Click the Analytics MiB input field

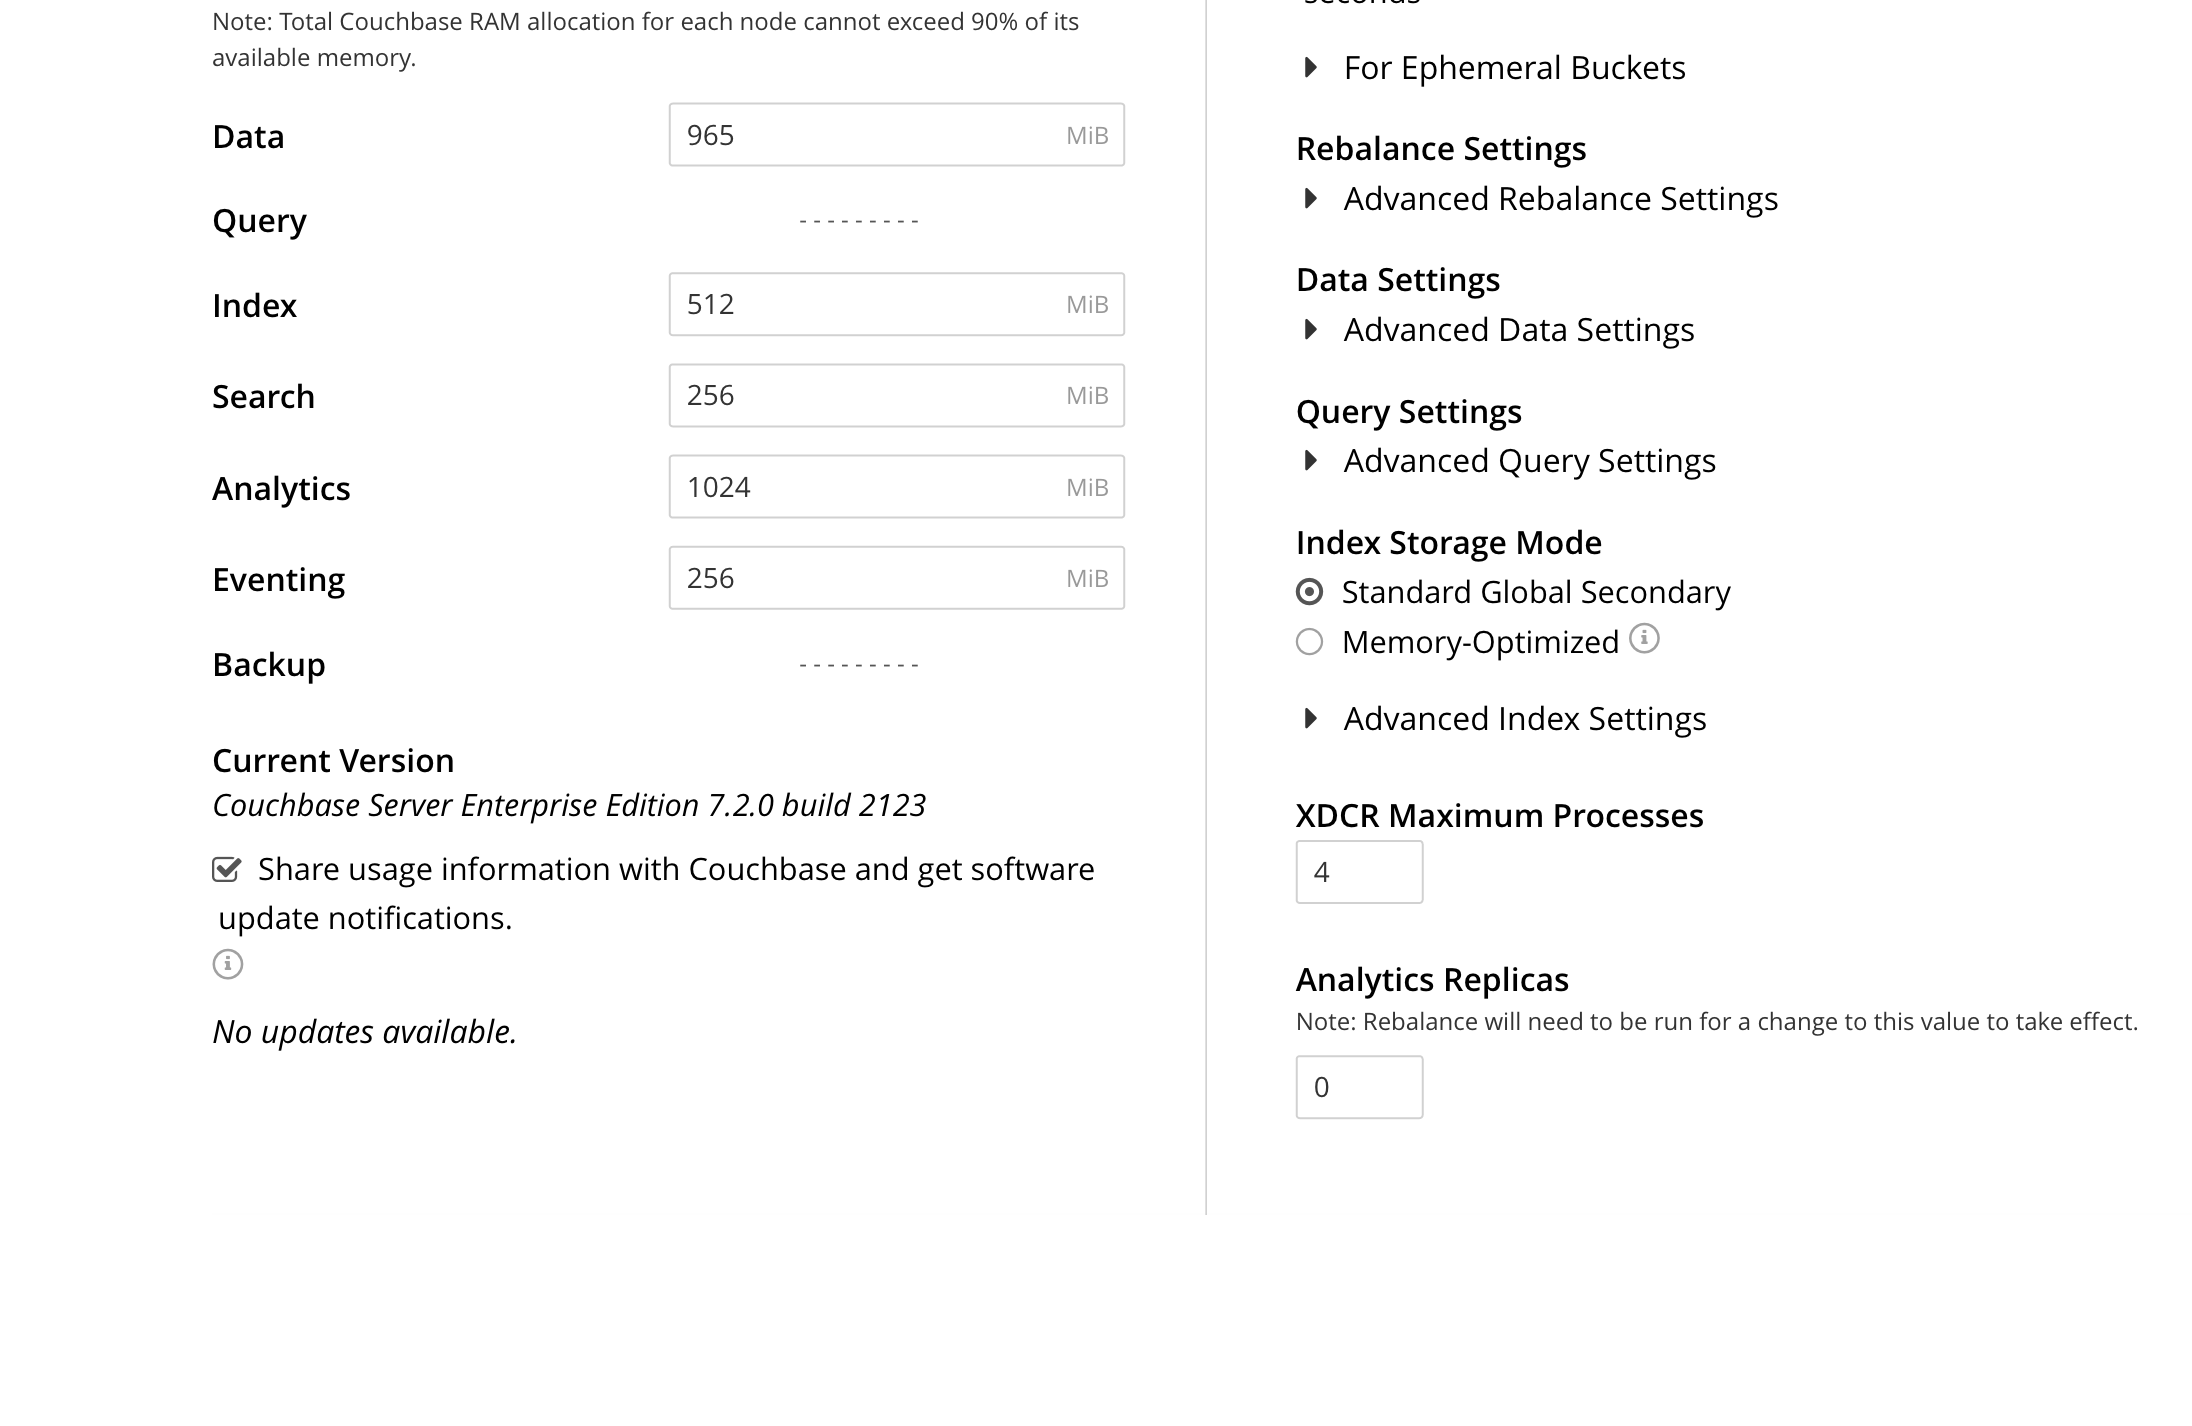pos(896,485)
